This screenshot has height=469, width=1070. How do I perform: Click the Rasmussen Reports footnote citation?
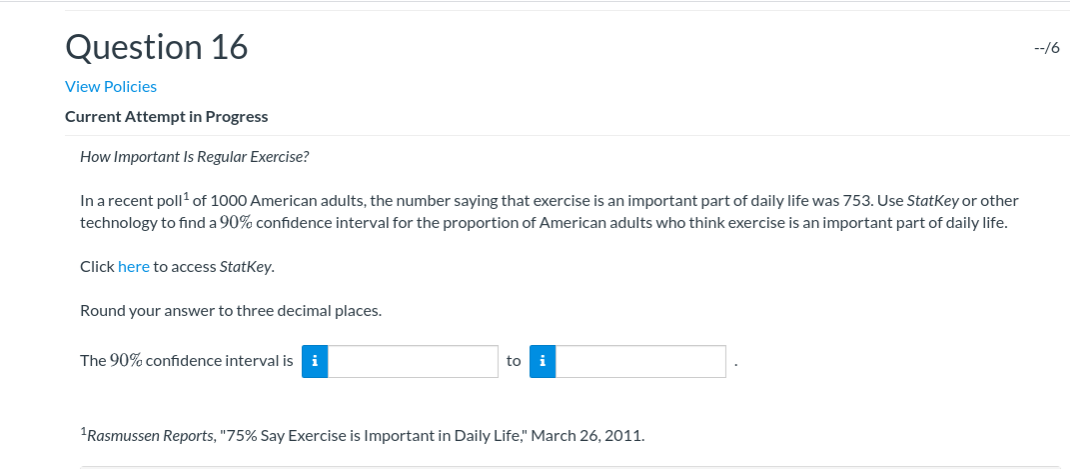coord(365,436)
